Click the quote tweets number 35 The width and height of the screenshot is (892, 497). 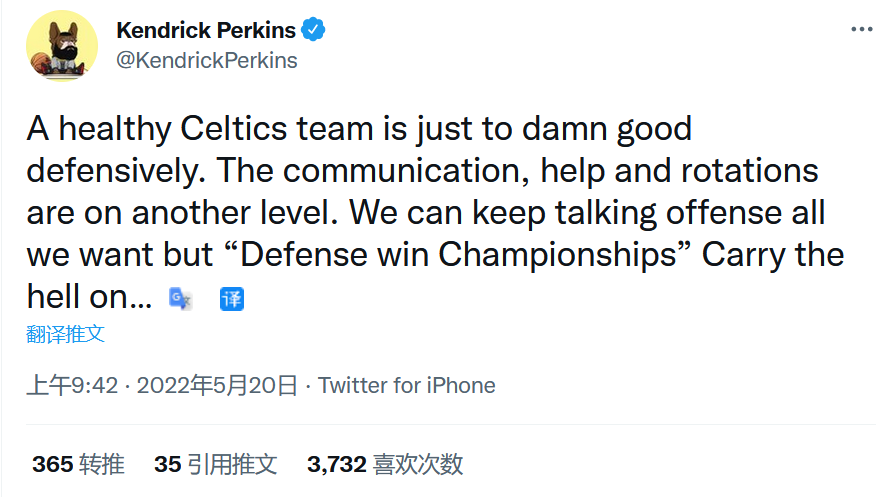coord(167,464)
